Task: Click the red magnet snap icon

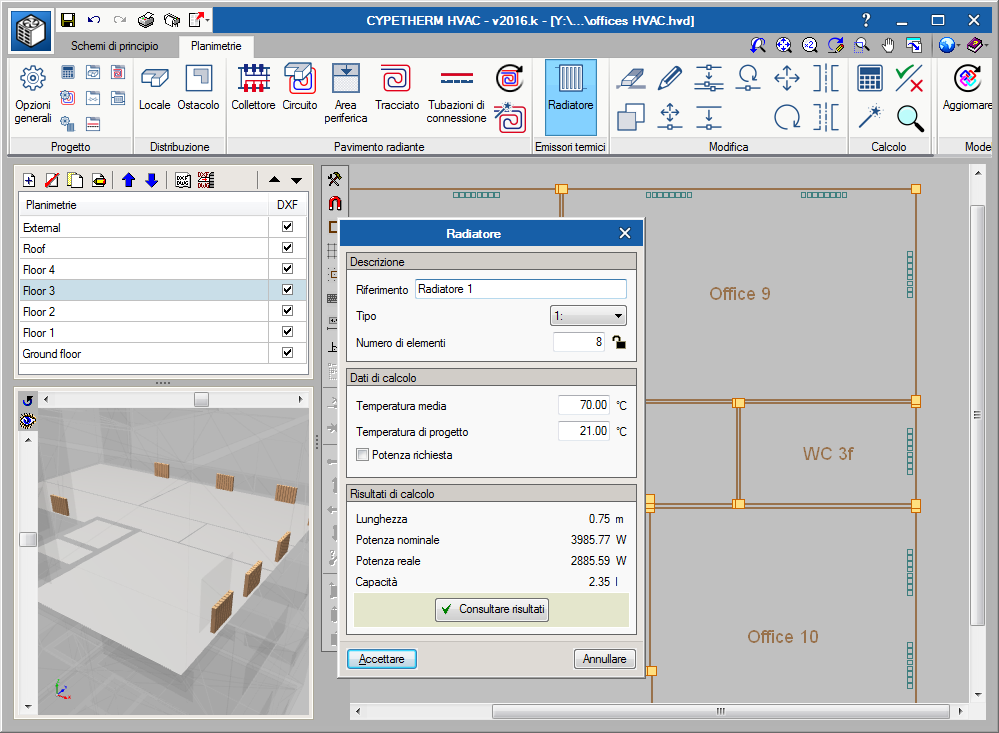Action: [334, 203]
